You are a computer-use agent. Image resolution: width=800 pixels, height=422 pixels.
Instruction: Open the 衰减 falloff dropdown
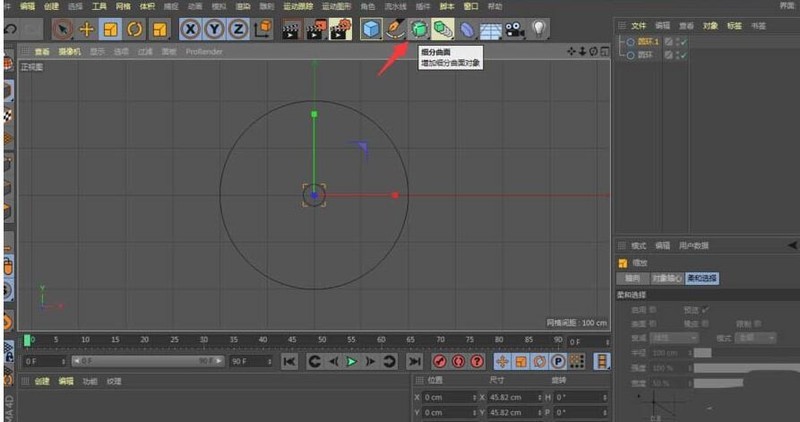pos(673,338)
